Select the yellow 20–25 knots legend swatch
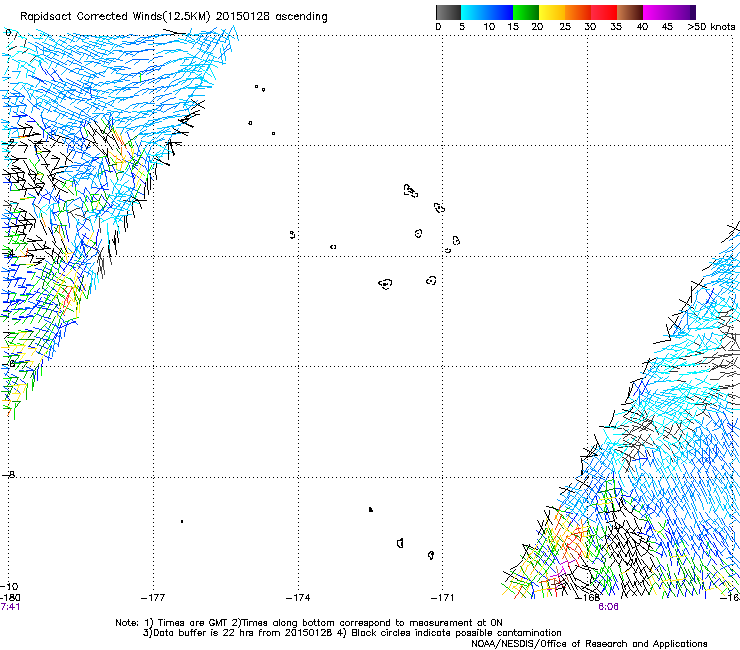This screenshot has height=650, width=740. pyautogui.click(x=552, y=12)
